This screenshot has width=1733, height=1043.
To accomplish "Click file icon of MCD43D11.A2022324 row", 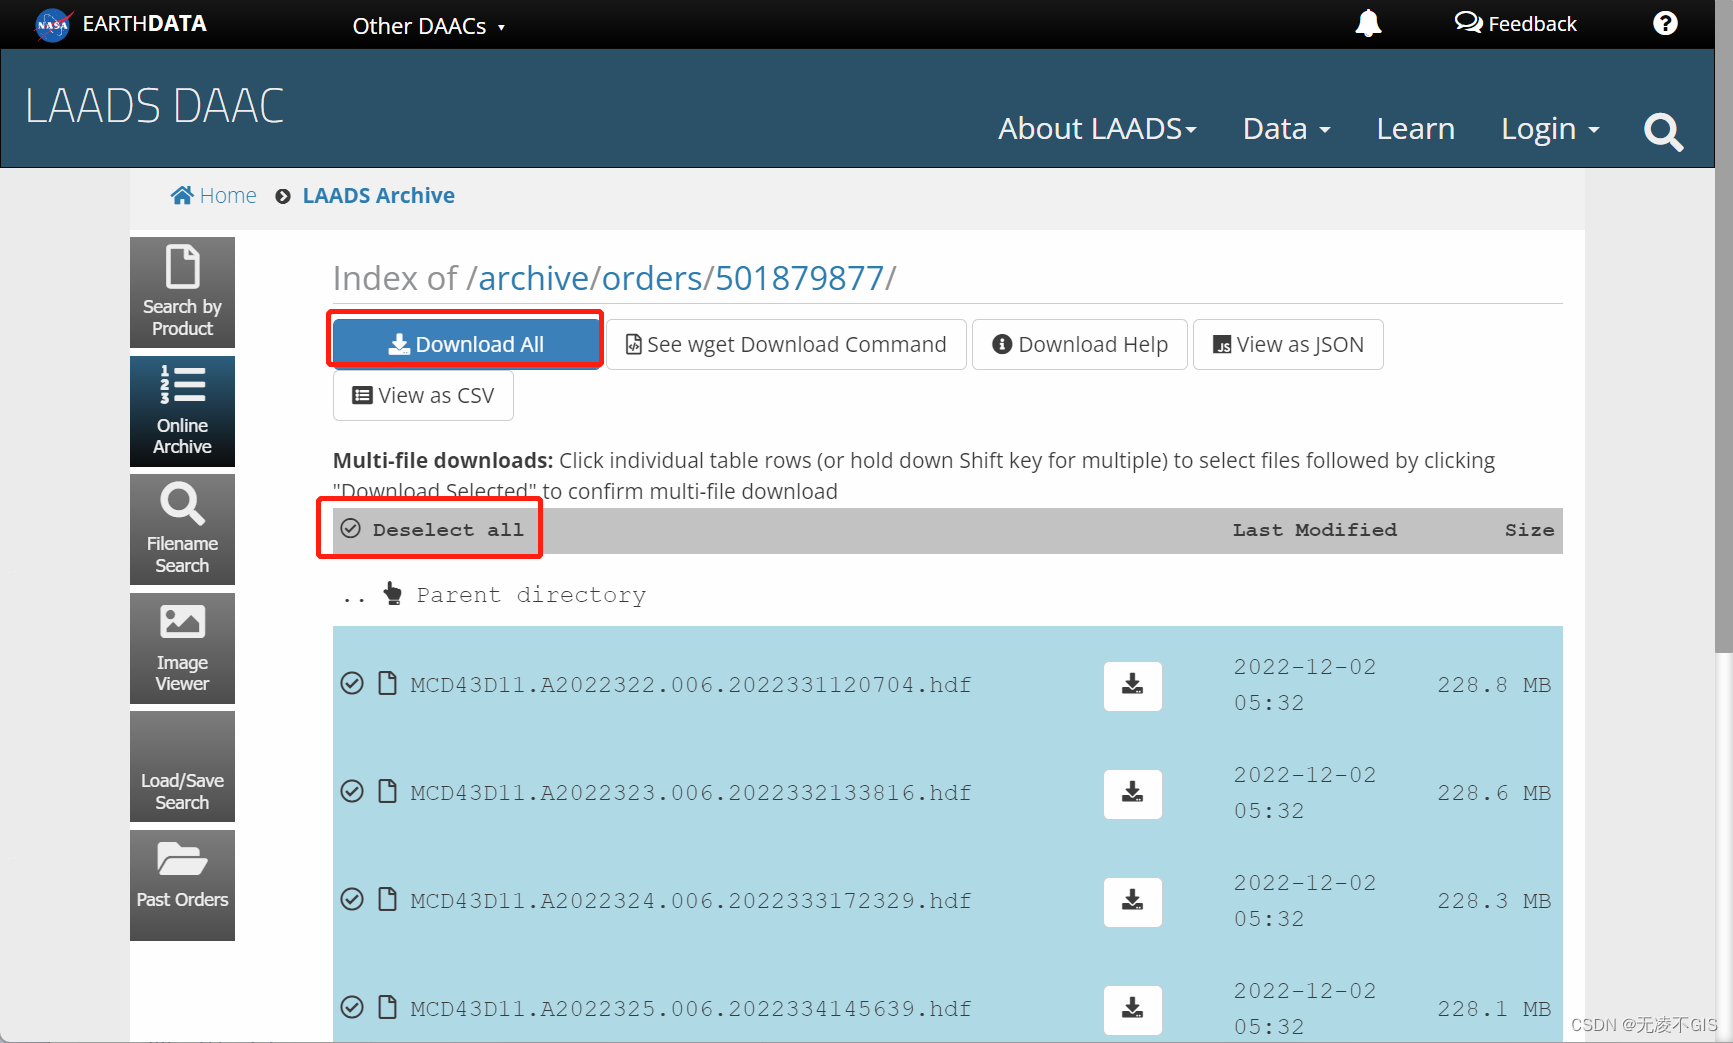I will tap(388, 900).
